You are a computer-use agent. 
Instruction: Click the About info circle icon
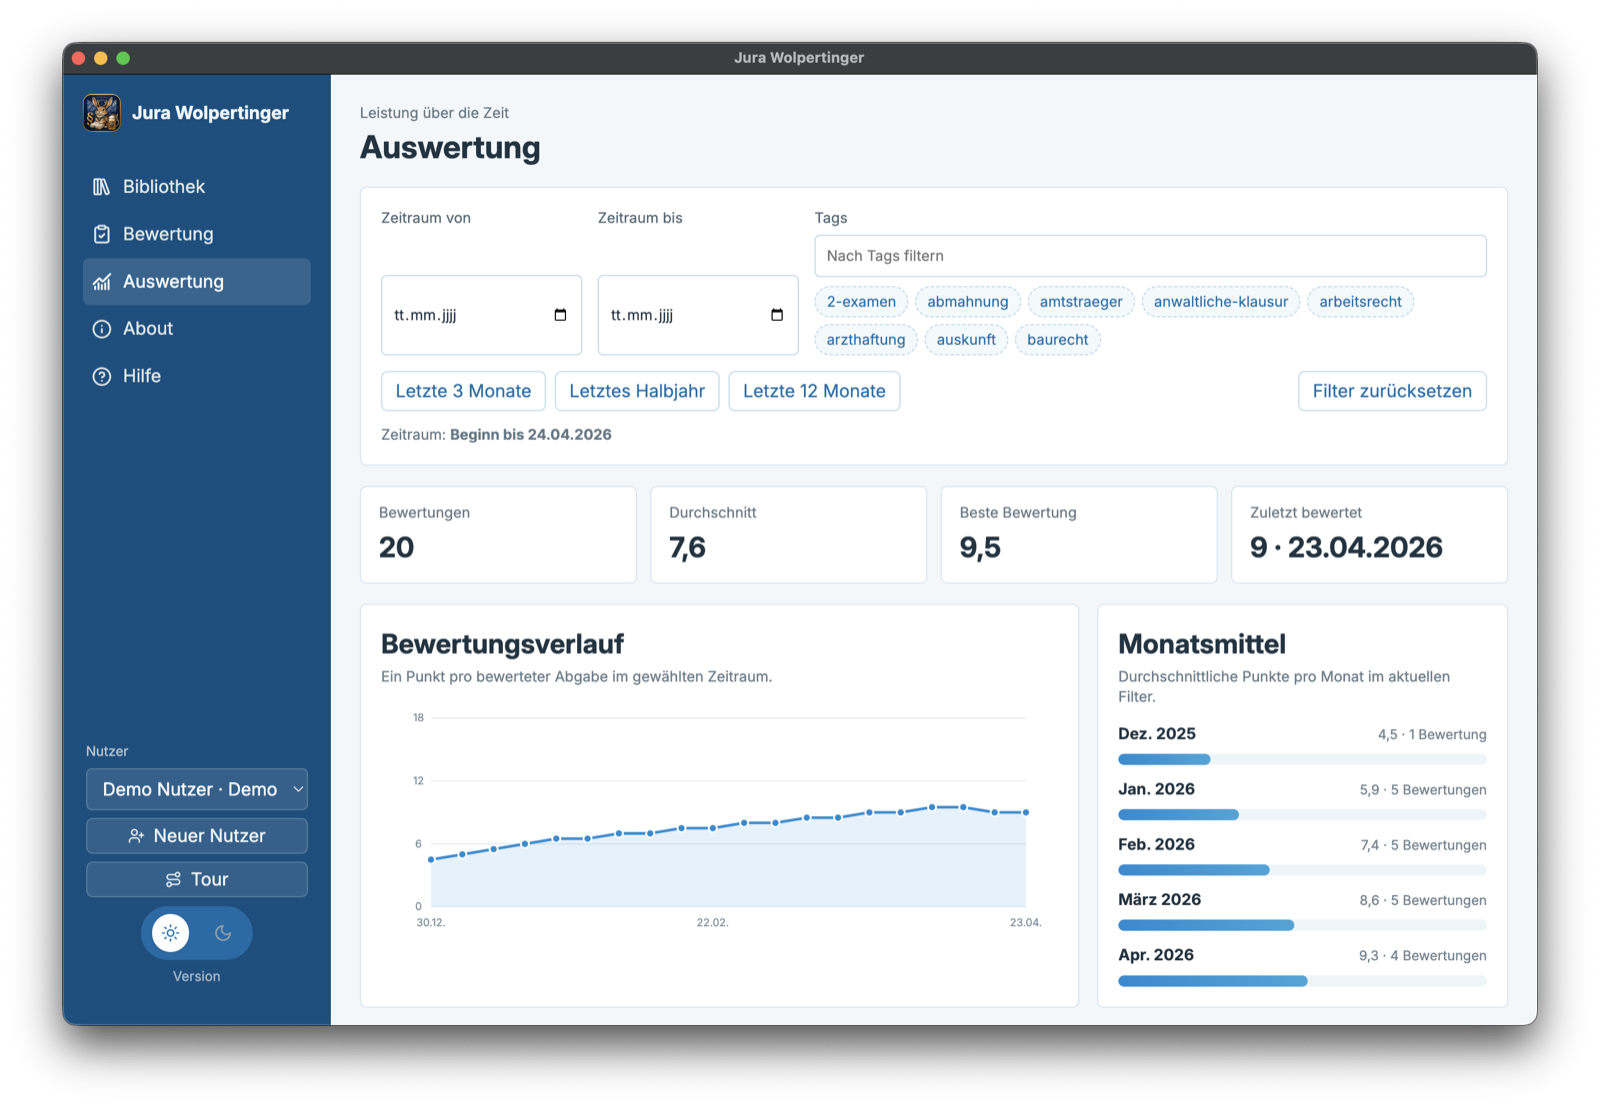[101, 329]
